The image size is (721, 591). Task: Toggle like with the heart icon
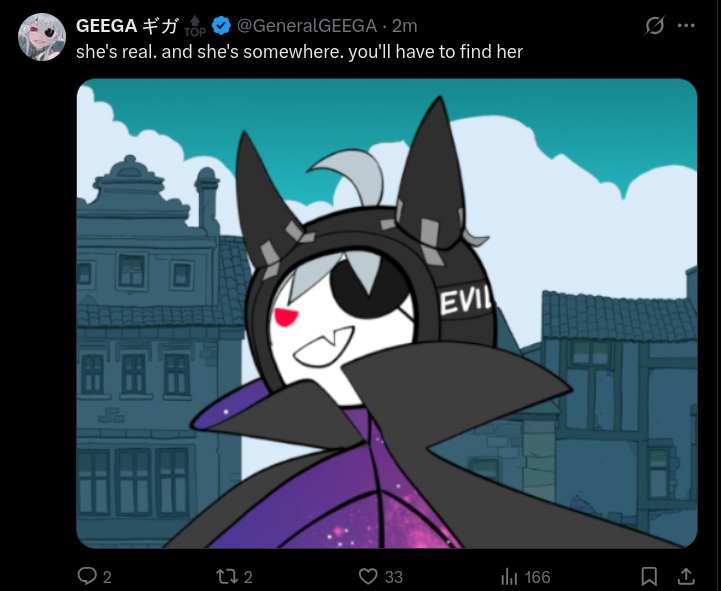point(368,576)
